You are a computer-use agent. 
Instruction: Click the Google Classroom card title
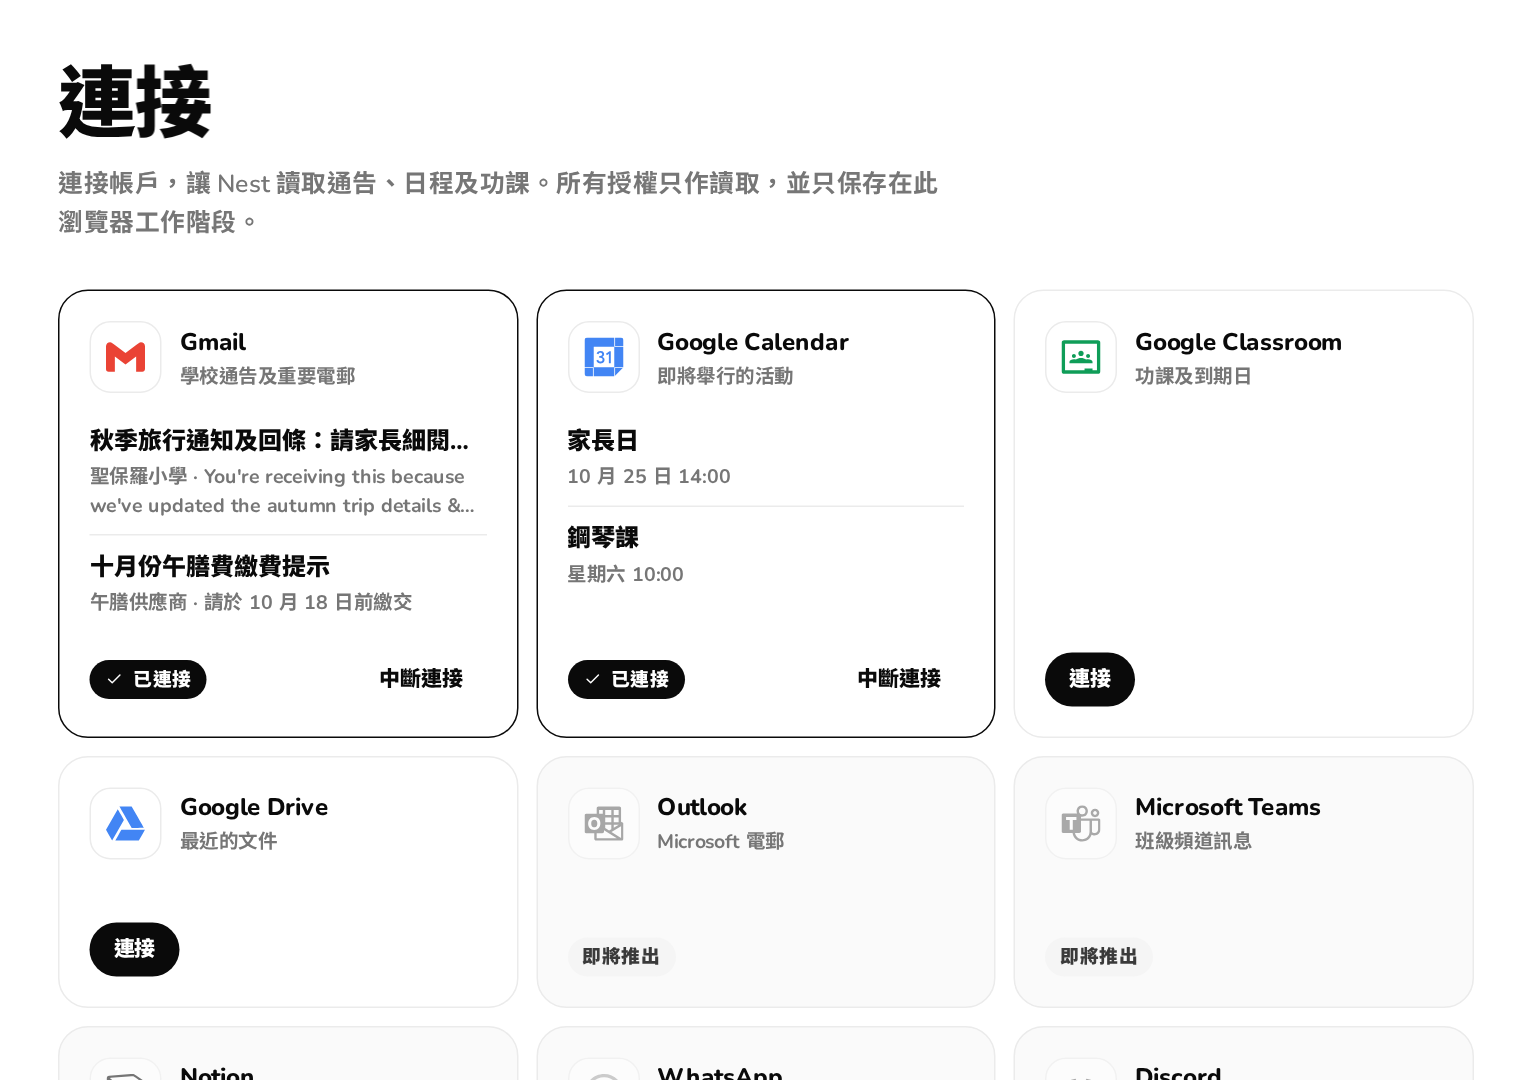pos(1238,342)
